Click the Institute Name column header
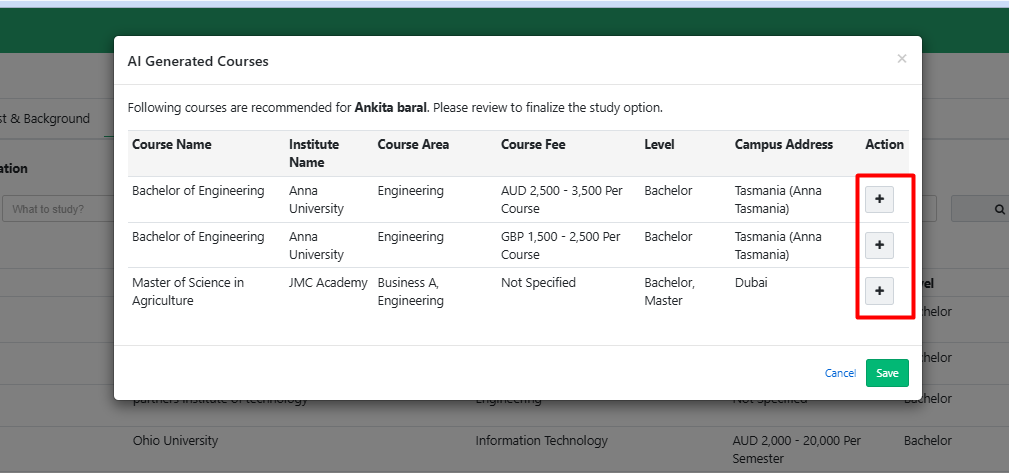This screenshot has width=1009, height=473. tap(314, 153)
